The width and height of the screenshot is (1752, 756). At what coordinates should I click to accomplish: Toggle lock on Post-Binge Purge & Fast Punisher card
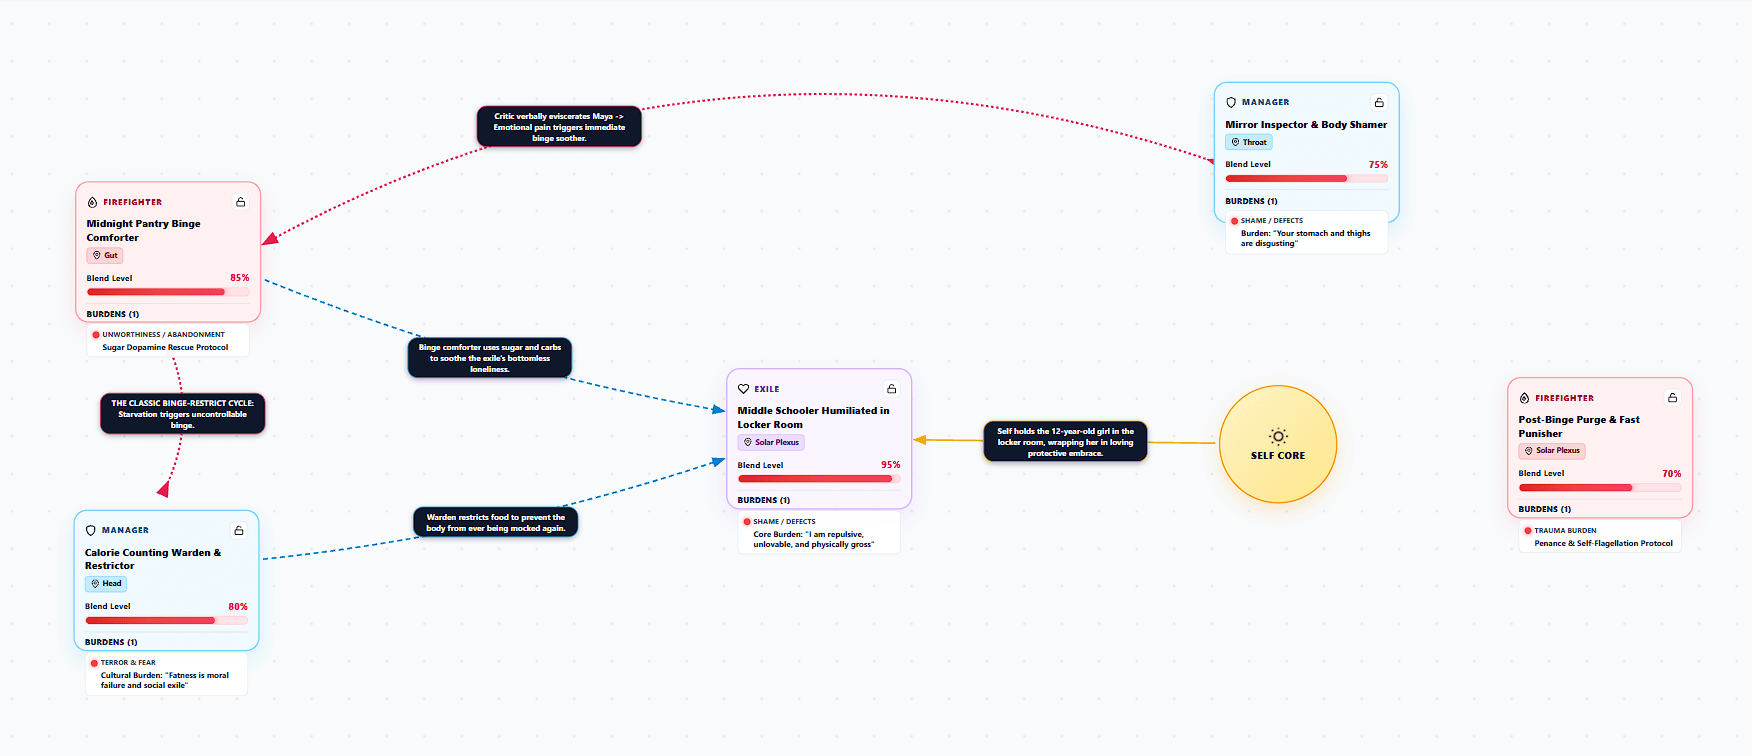click(1672, 398)
